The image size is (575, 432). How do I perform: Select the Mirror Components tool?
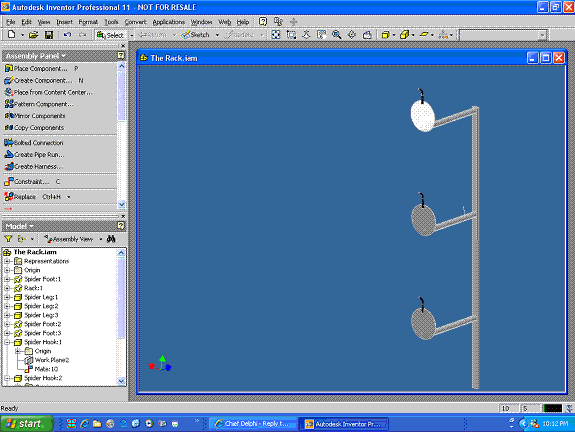[x=35, y=116]
